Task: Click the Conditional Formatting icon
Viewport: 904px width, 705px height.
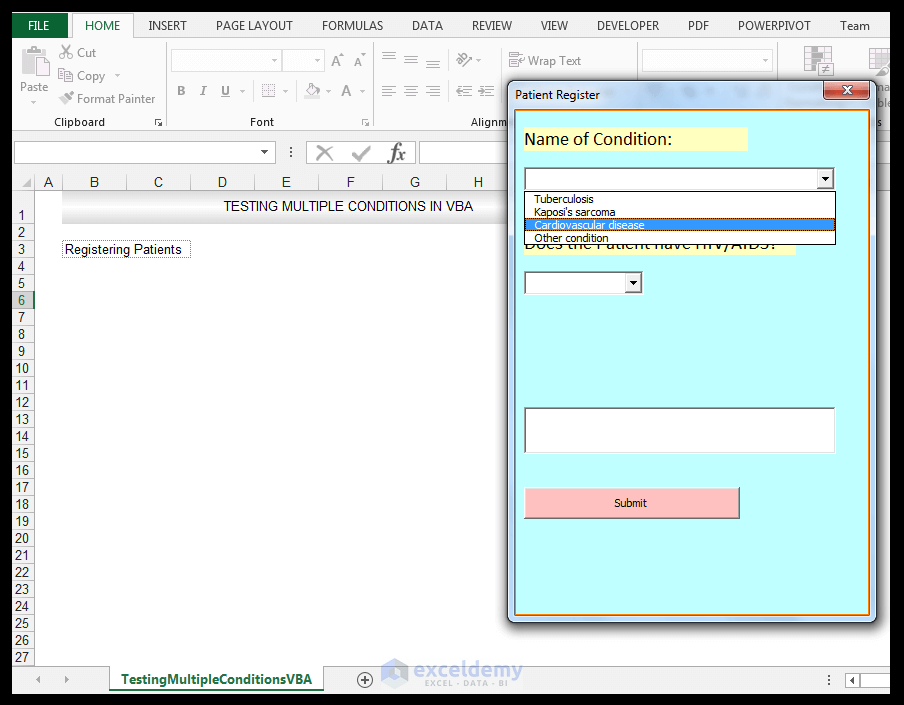Action: [x=818, y=61]
